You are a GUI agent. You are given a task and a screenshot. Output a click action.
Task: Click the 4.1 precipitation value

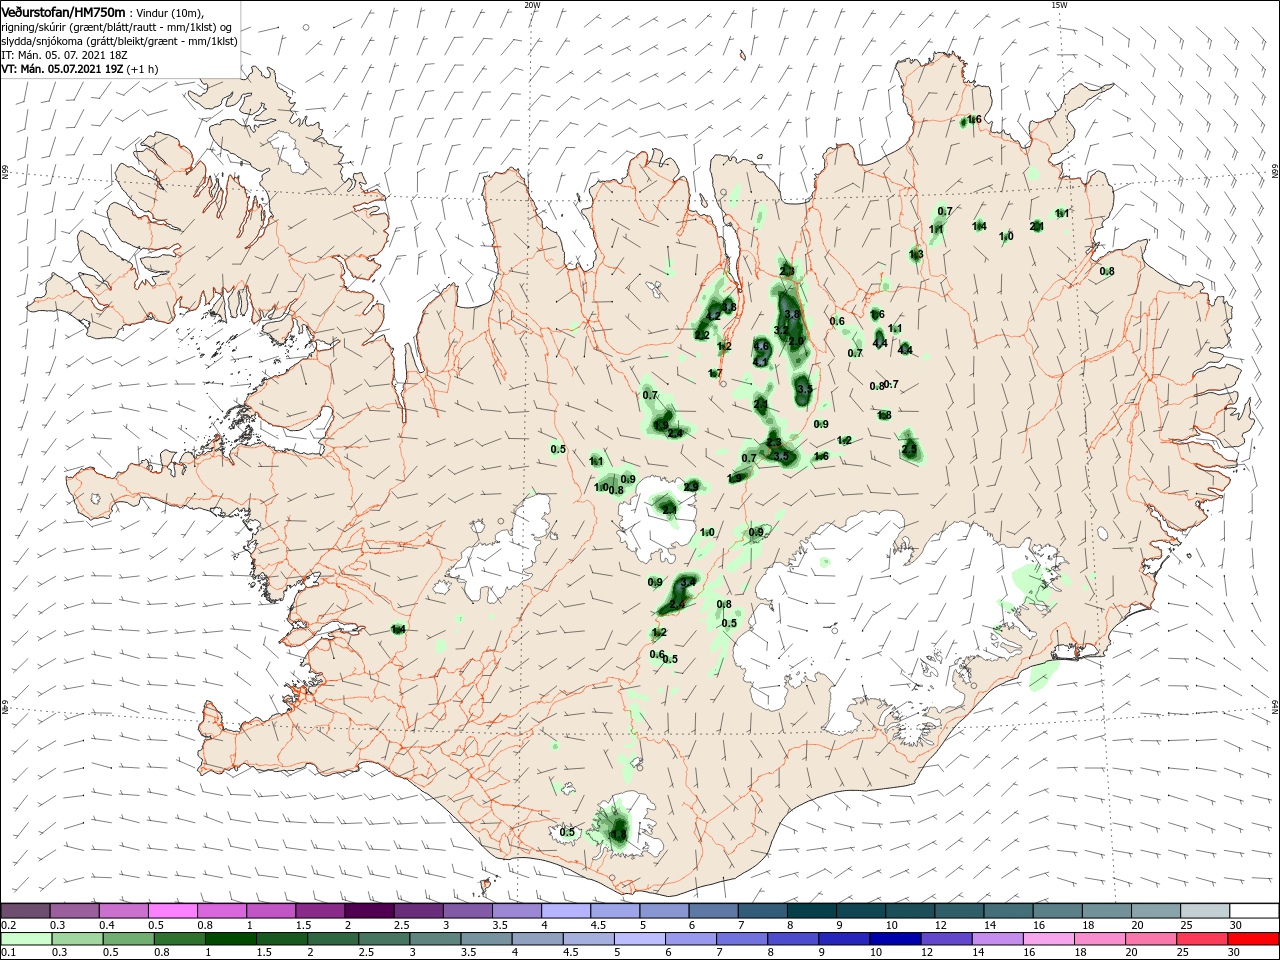(760, 362)
